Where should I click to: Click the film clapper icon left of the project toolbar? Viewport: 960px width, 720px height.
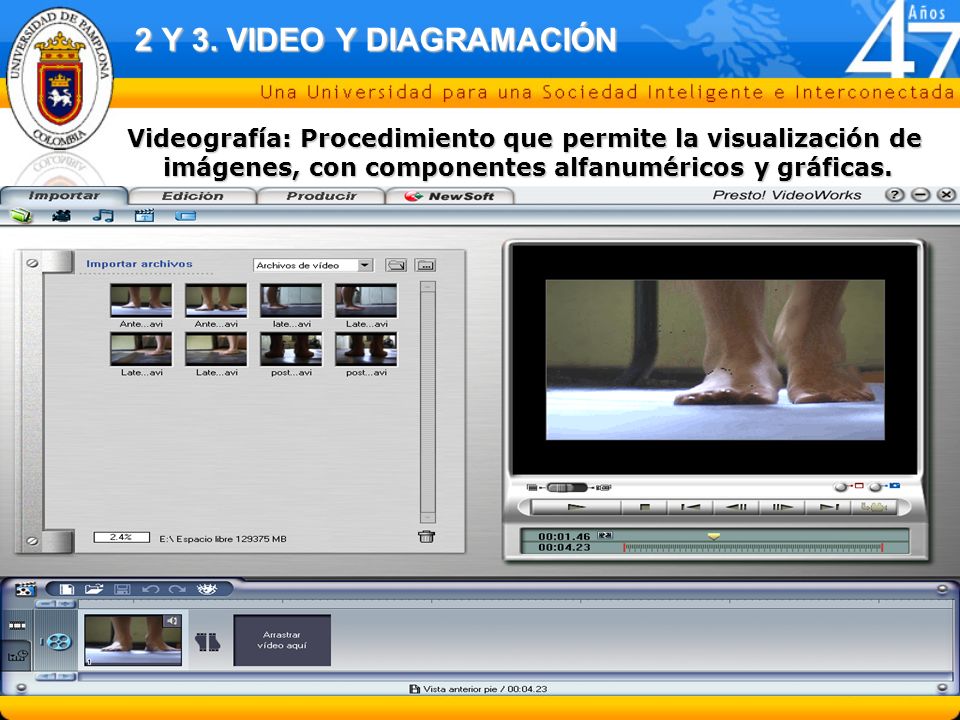tap(24, 589)
